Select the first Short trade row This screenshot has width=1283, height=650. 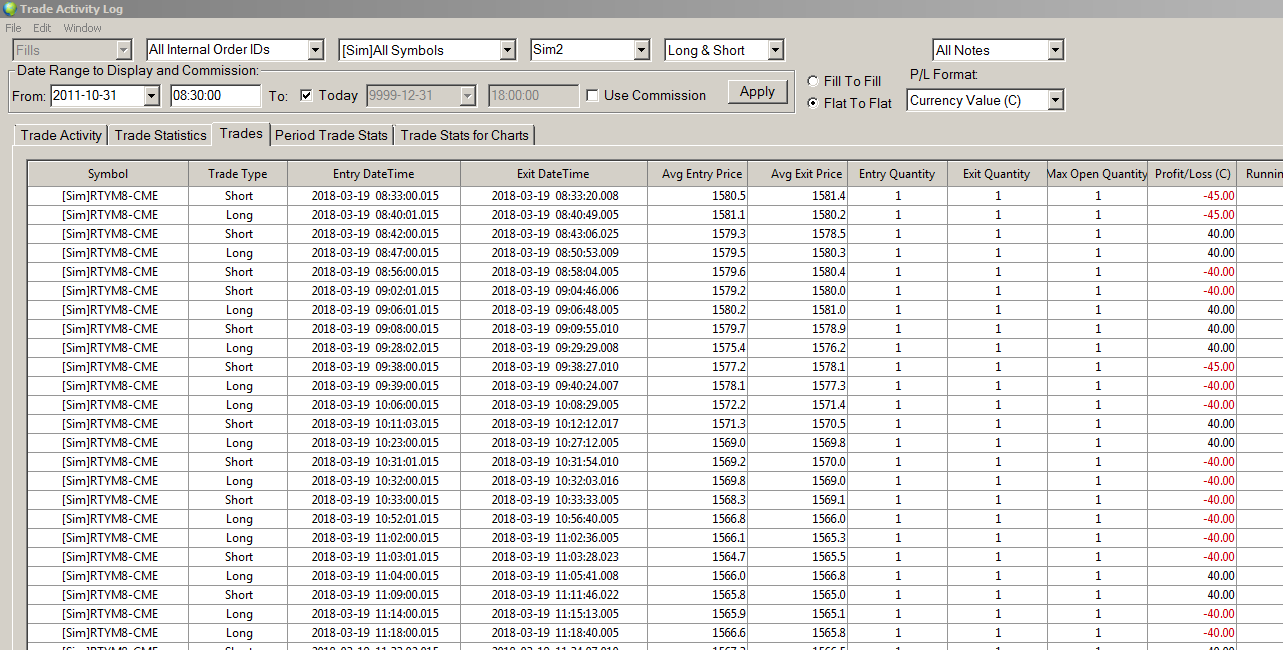click(x=238, y=196)
